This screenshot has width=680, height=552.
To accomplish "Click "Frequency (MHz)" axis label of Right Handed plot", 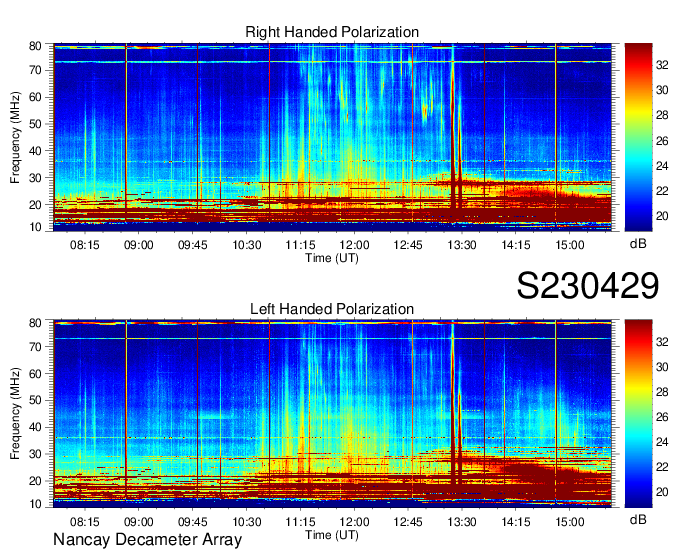I will [x=15, y=137].
